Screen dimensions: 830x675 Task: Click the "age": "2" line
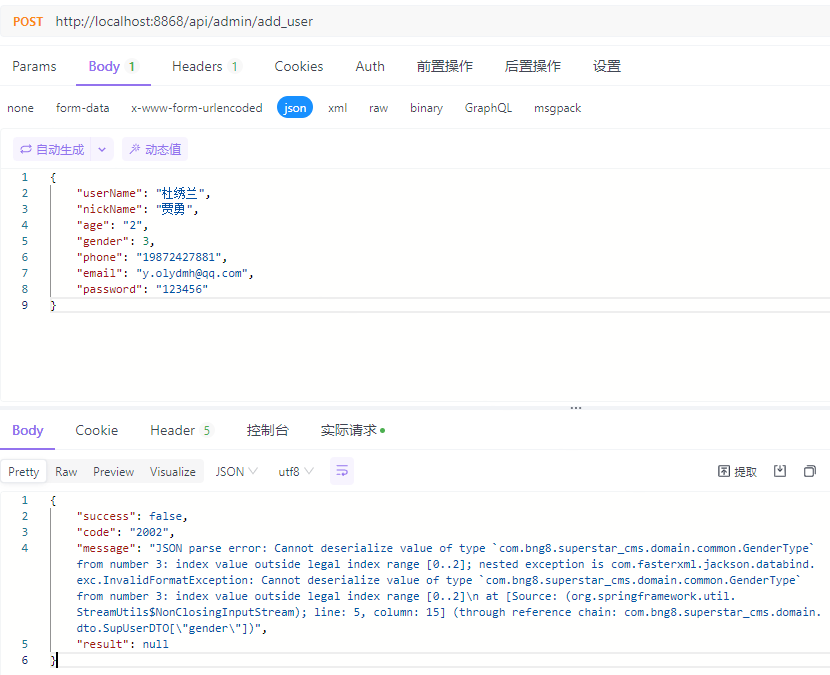(112, 226)
